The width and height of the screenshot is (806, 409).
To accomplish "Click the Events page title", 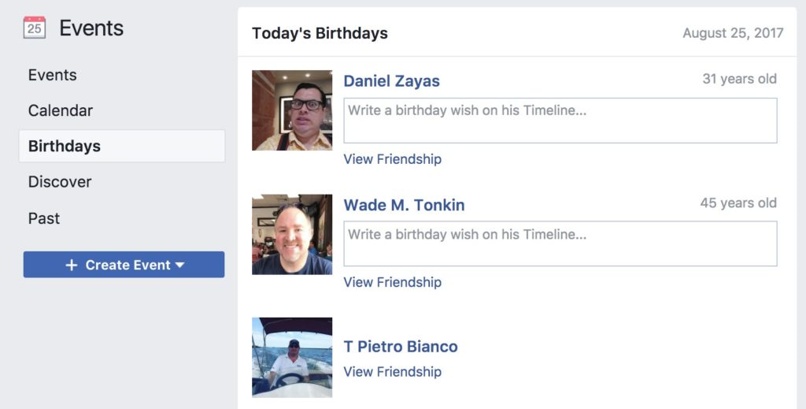I will pos(91,28).
